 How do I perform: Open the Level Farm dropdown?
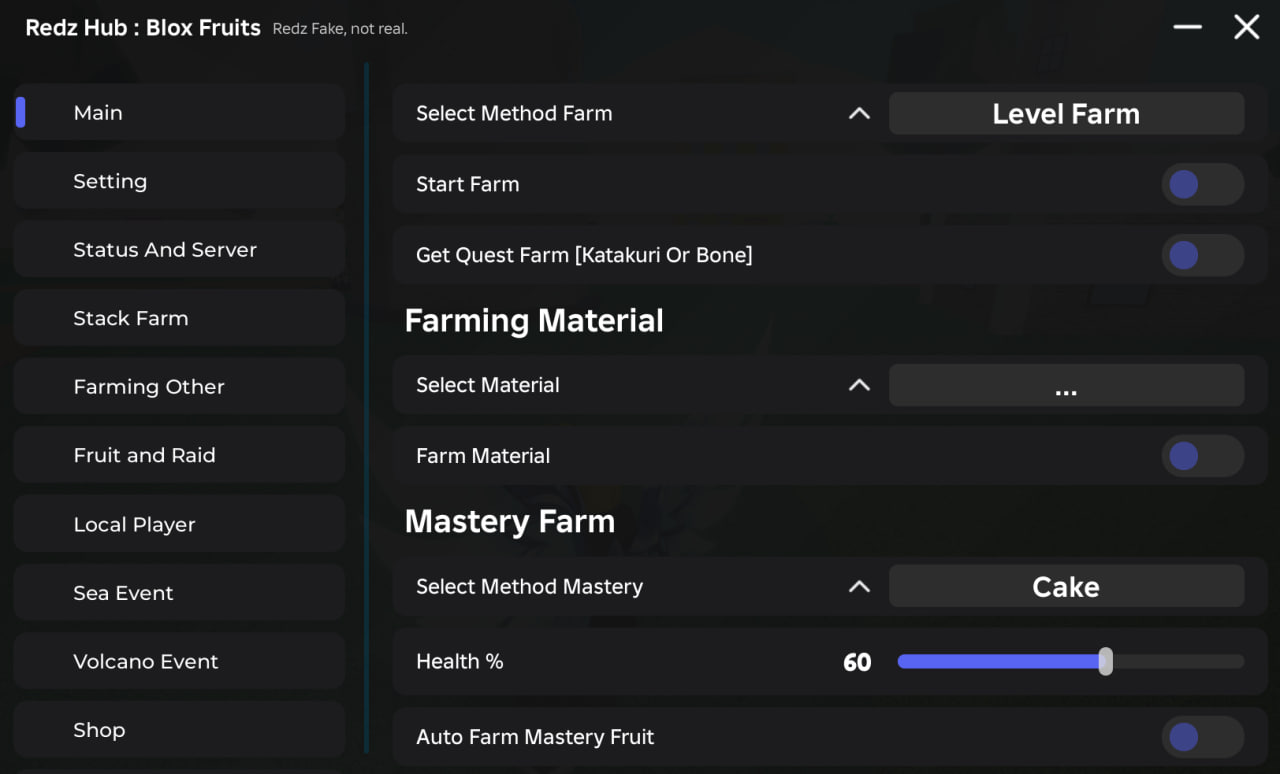click(1066, 114)
